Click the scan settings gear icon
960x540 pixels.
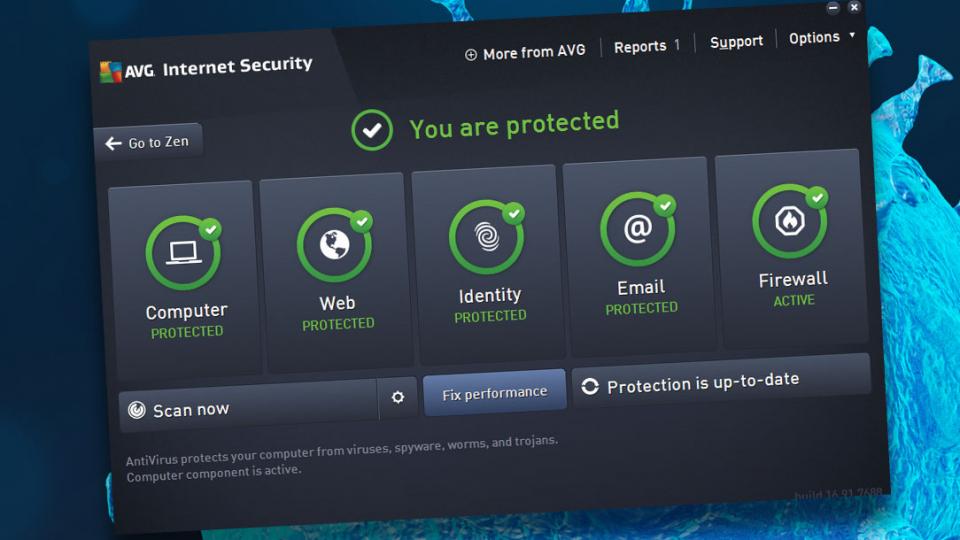tap(398, 397)
